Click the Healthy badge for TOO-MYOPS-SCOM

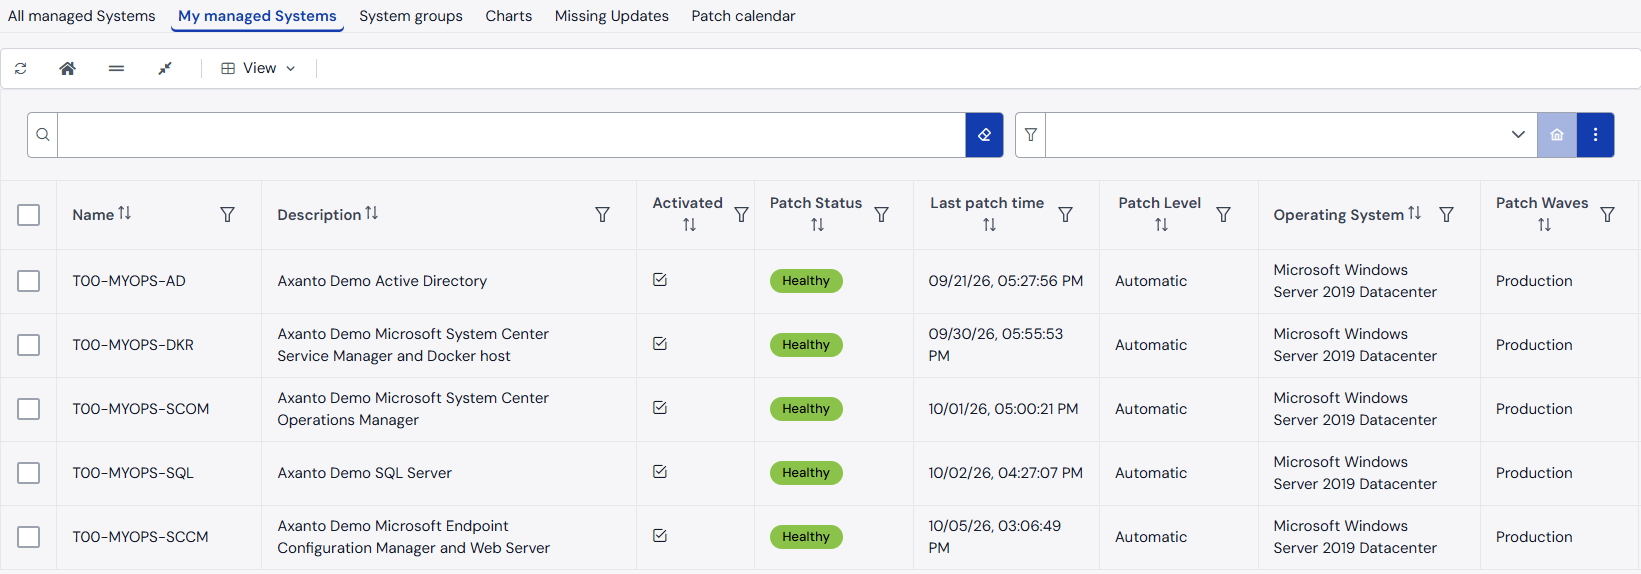(806, 409)
